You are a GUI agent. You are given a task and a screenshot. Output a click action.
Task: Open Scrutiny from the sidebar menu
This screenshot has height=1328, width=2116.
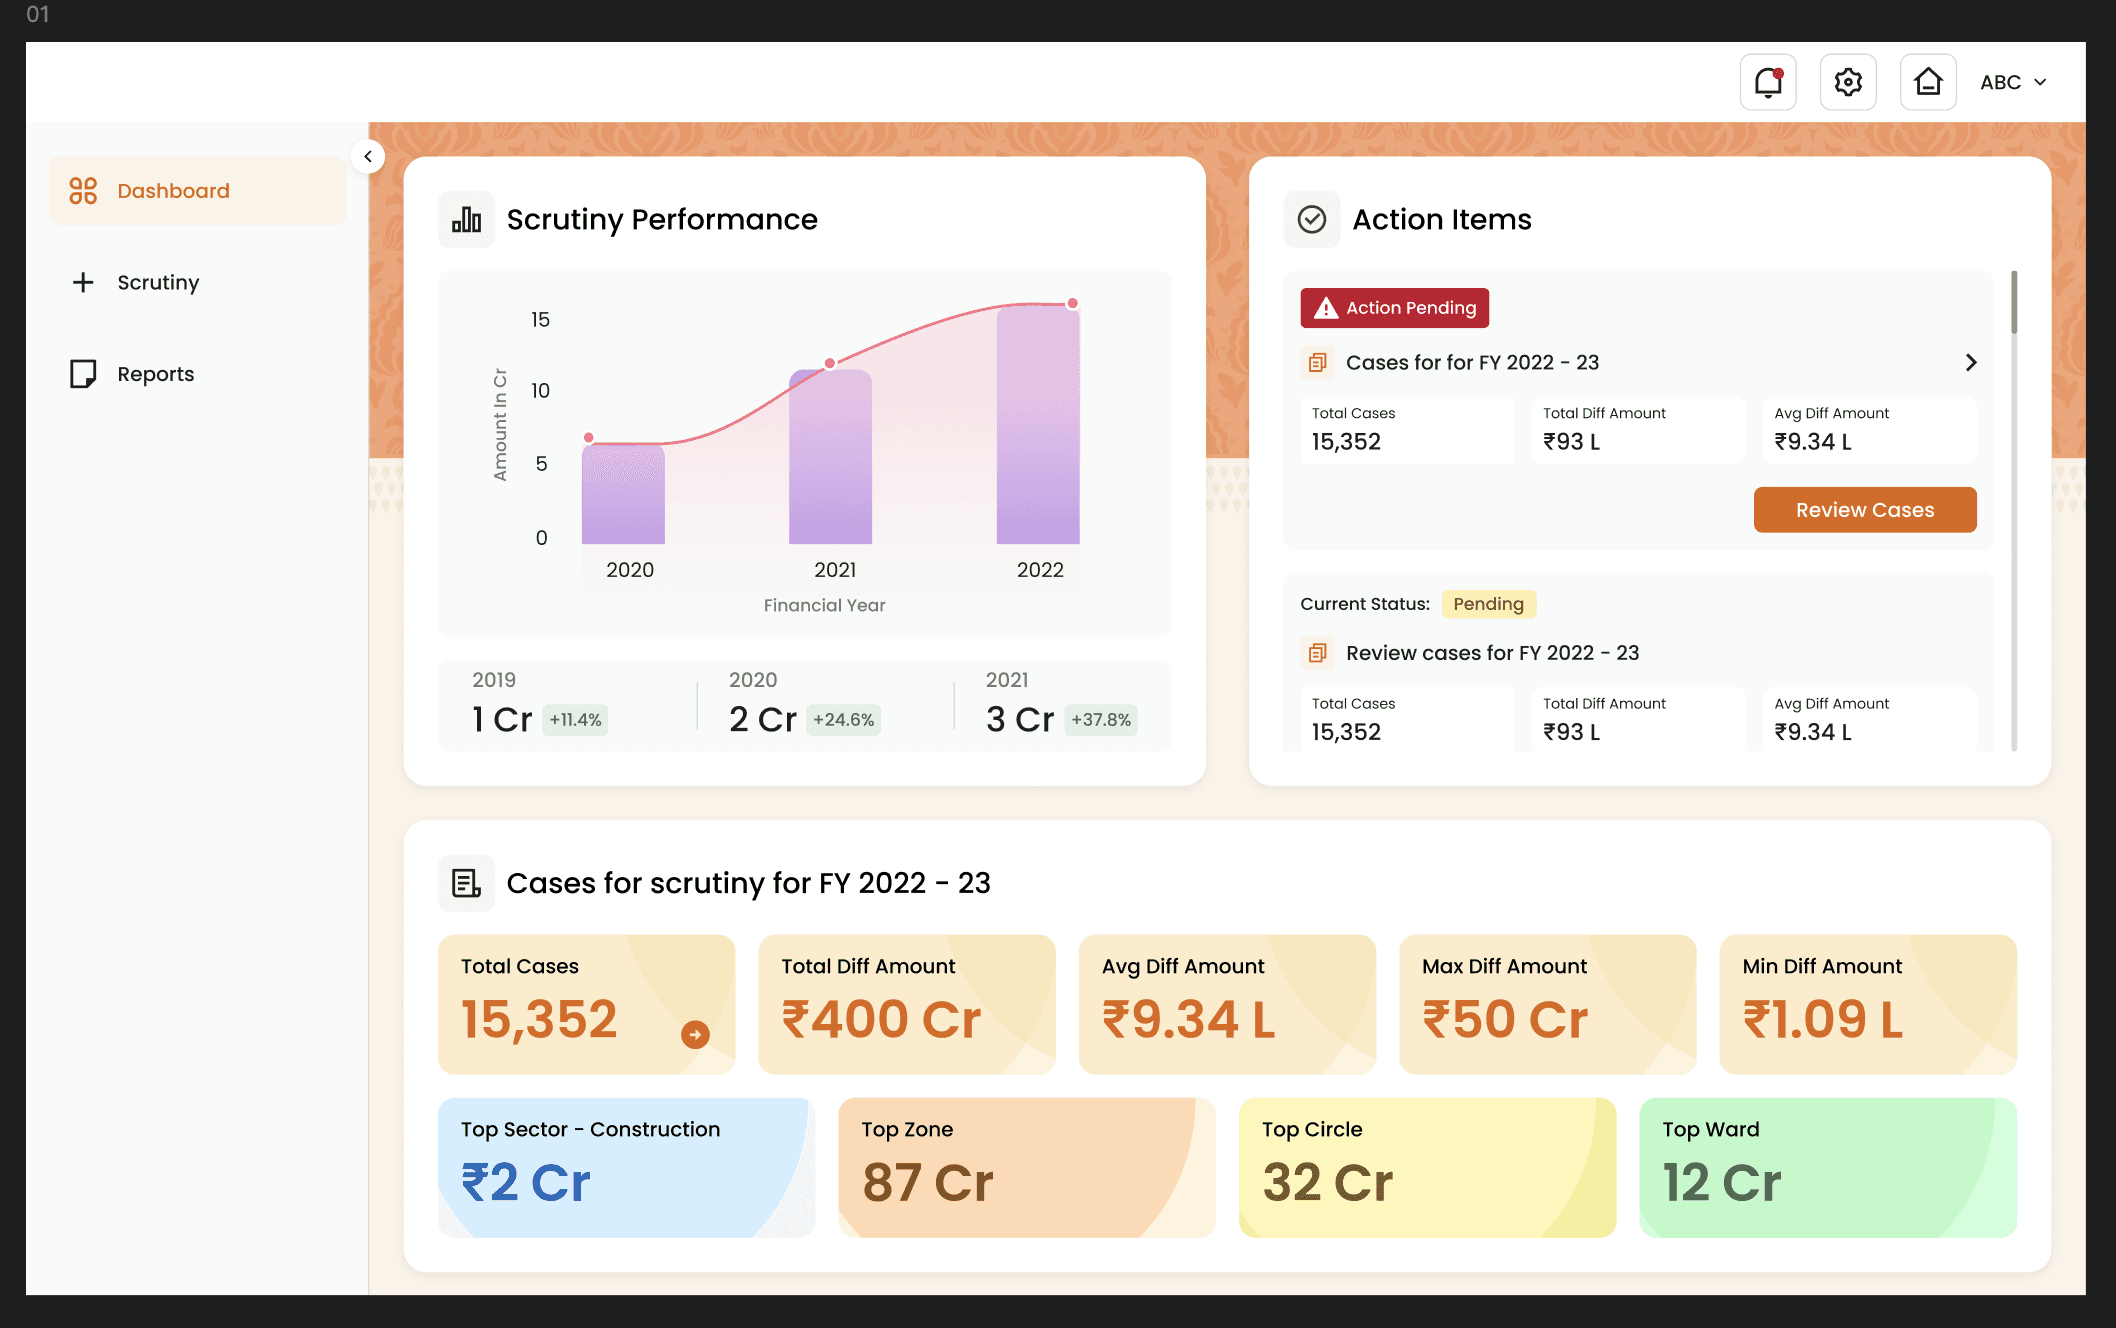point(158,282)
